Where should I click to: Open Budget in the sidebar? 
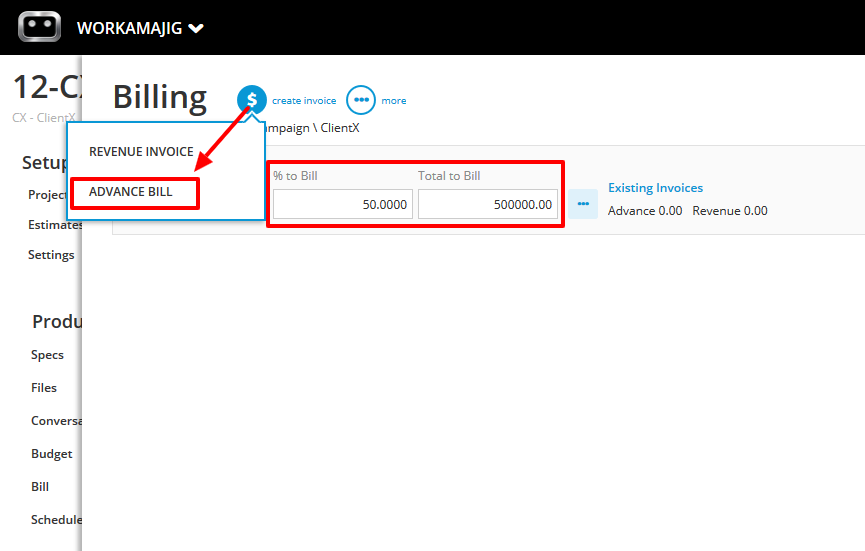pyautogui.click(x=51, y=454)
